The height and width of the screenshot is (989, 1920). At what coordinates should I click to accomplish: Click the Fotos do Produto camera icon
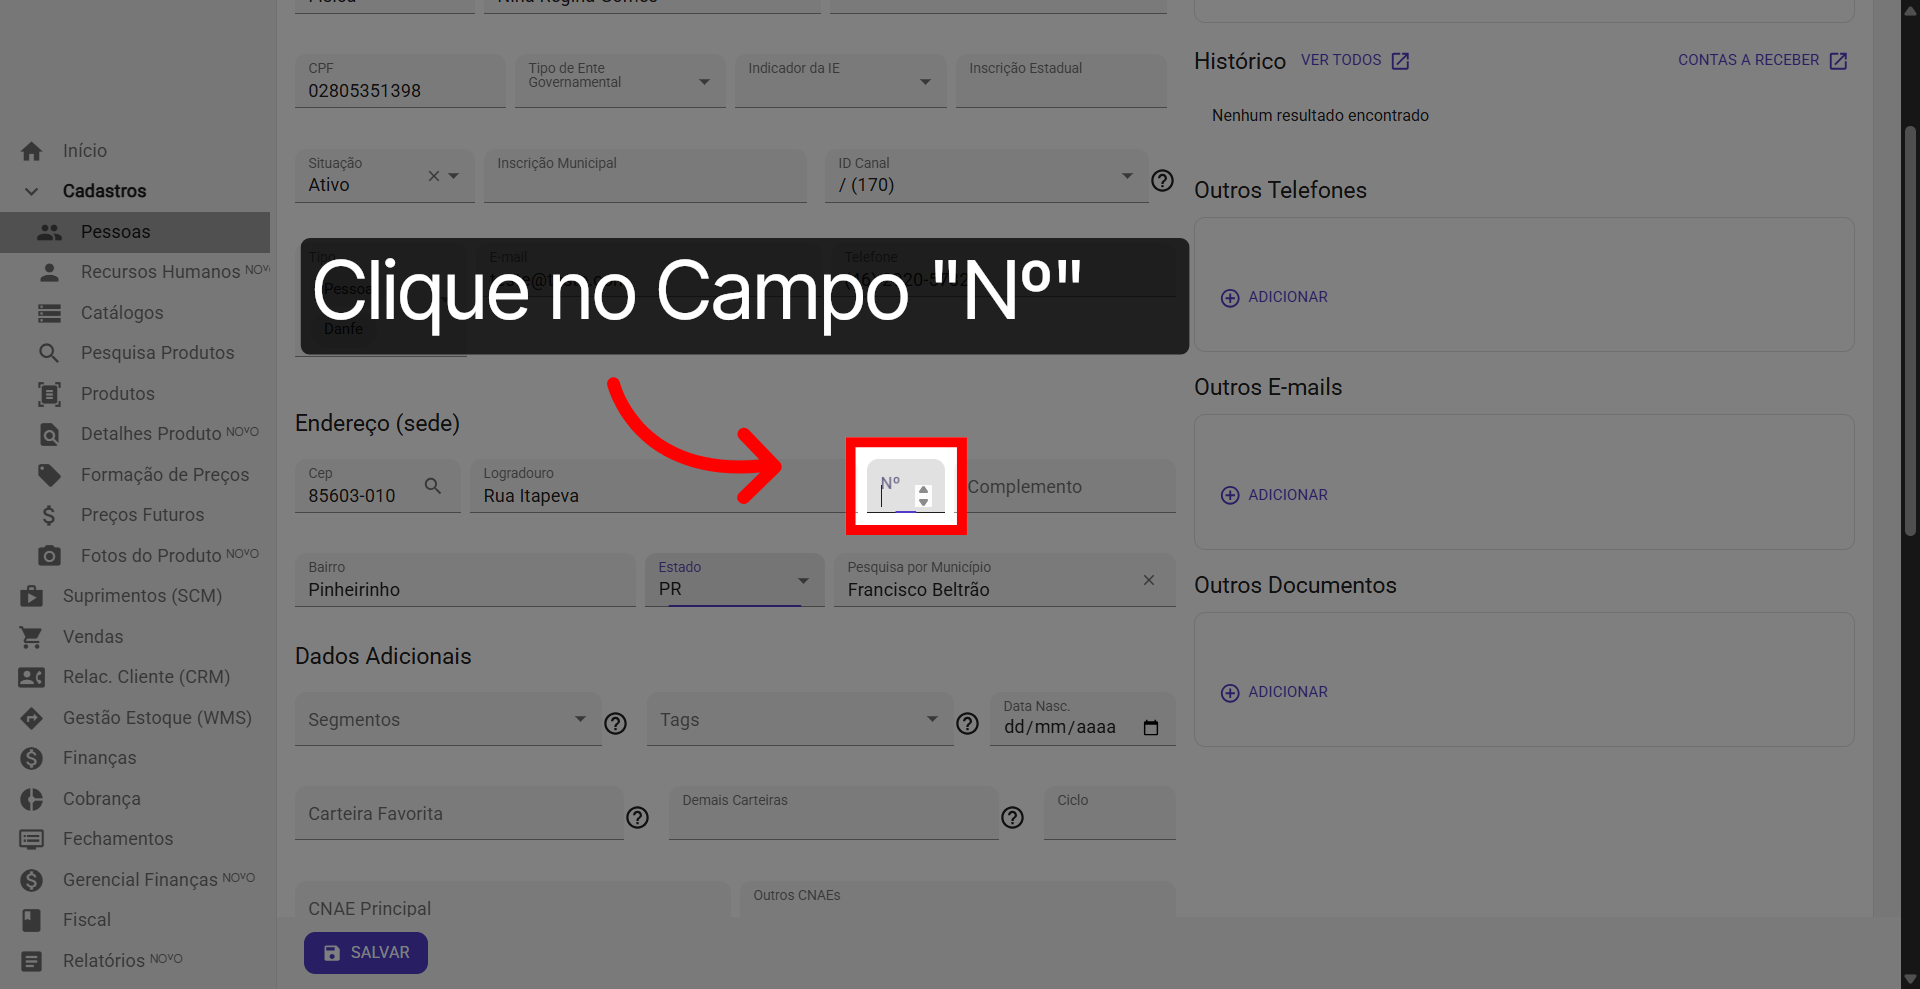[49, 555]
